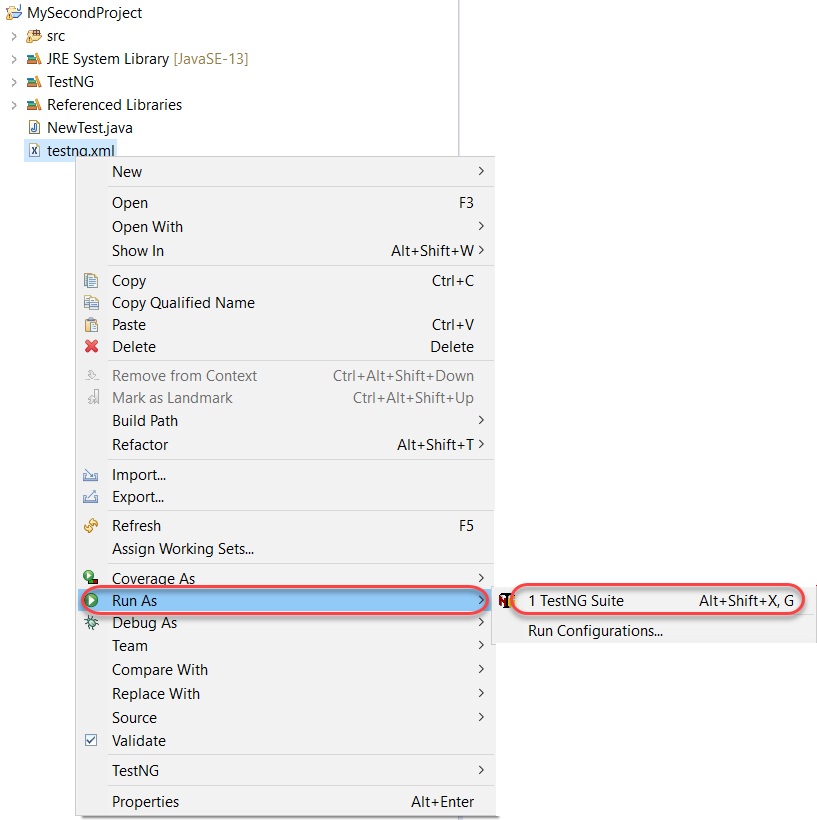
Task: Click the JRE System Library icon
Action: [x=34, y=59]
